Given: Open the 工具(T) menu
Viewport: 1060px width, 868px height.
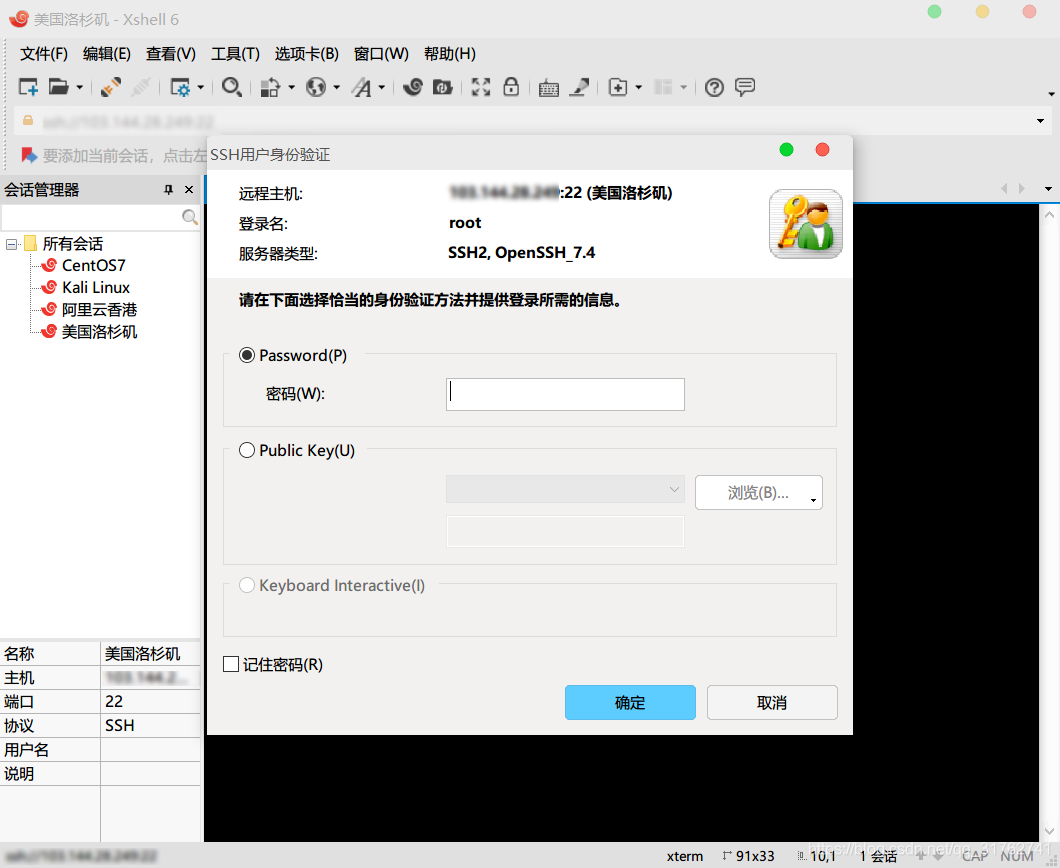Looking at the screenshot, I should tap(235, 53).
